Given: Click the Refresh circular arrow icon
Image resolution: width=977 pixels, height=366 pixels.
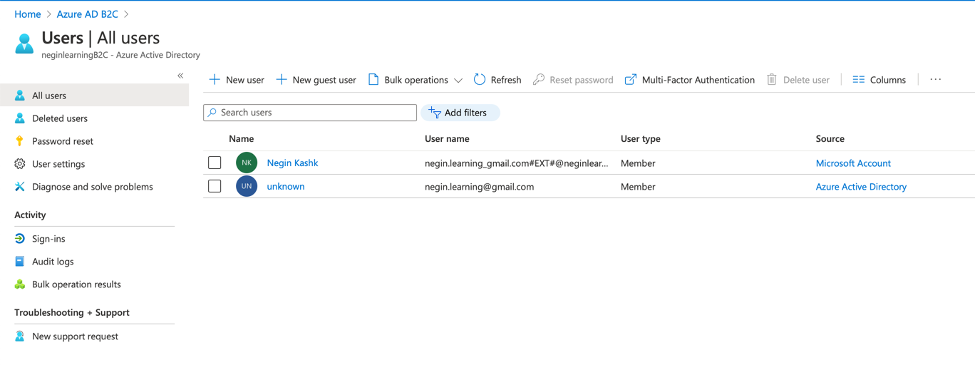Looking at the screenshot, I should point(480,80).
